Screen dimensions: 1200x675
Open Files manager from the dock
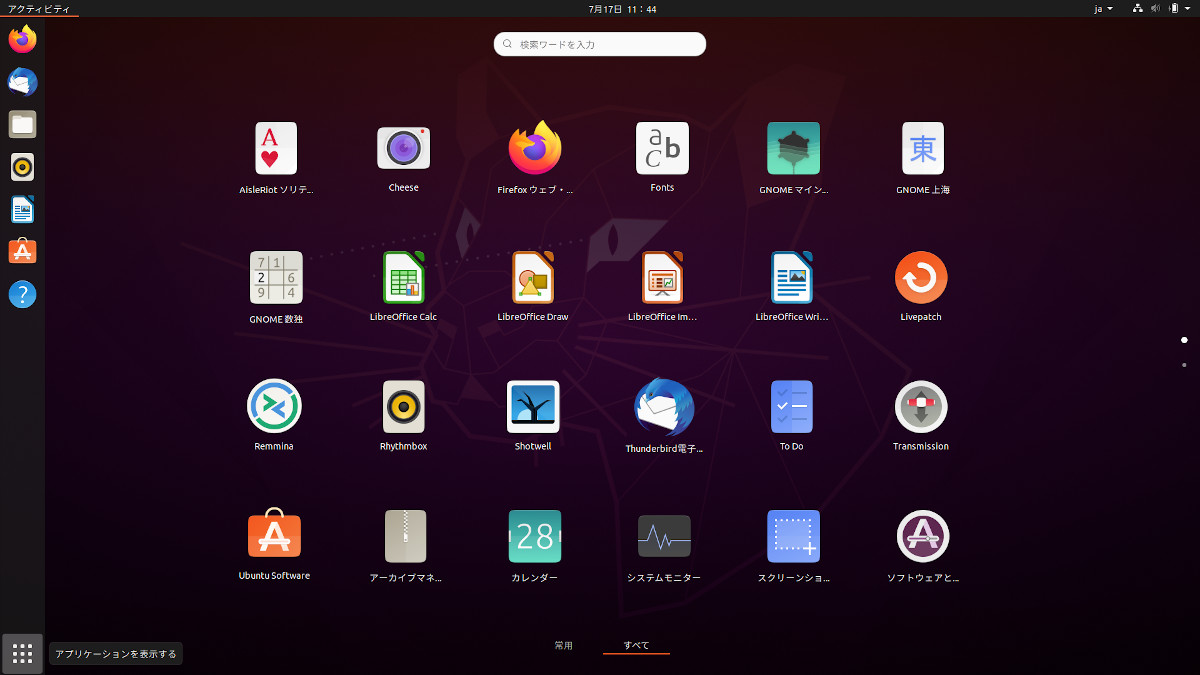click(22, 125)
